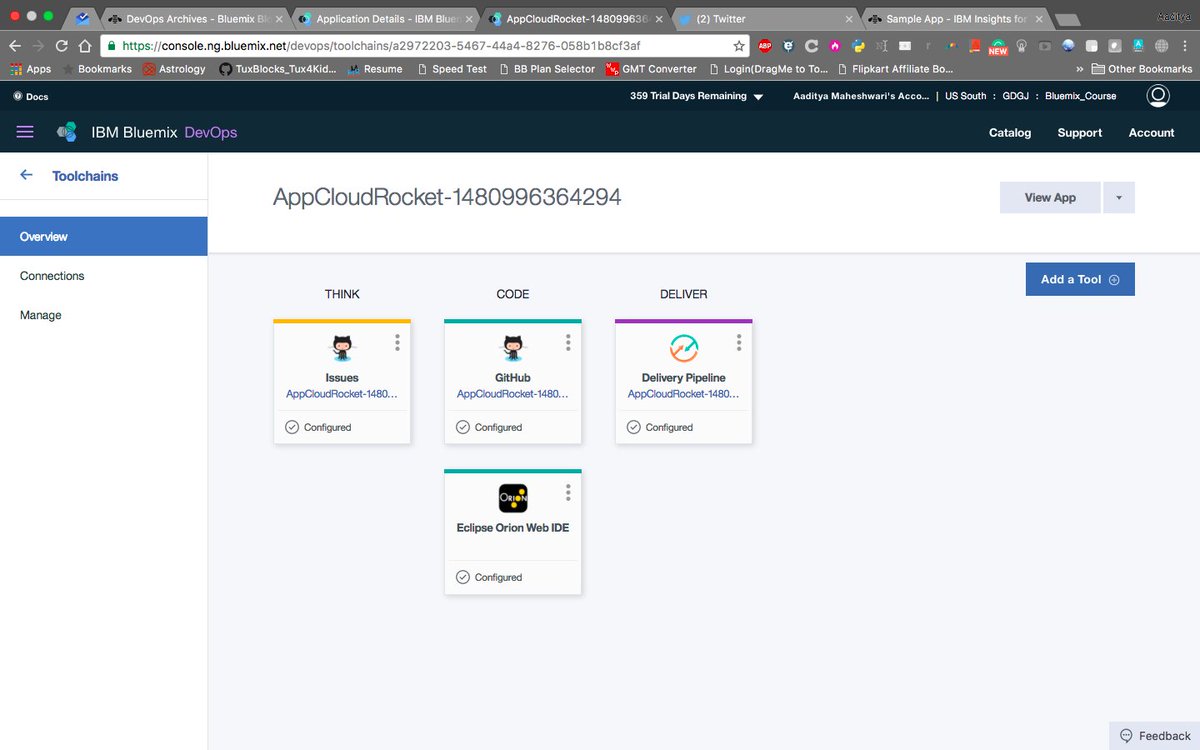
Task: Open the BB Plan Selector bookmark
Action: pos(546,69)
